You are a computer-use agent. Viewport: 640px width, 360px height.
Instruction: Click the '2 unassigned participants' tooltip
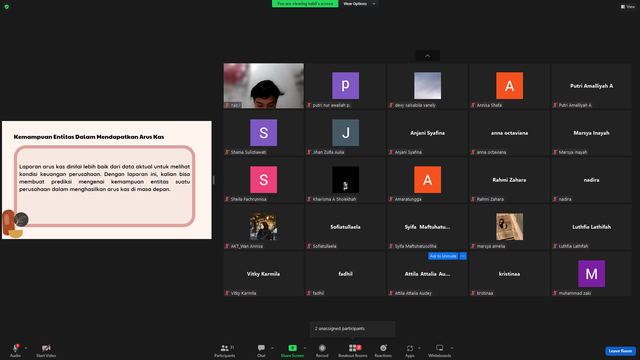point(353,329)
